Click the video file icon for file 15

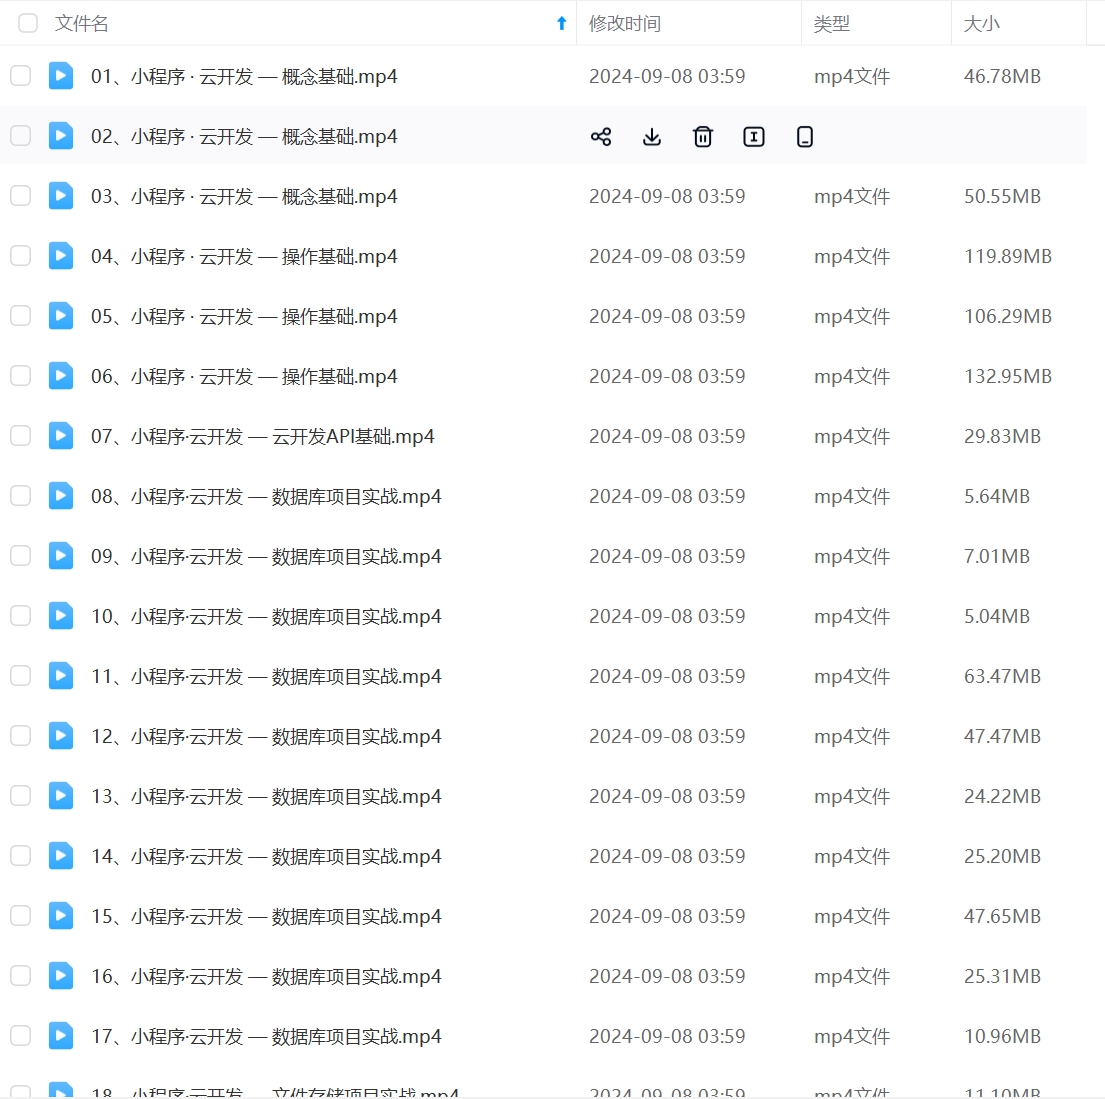click(61, 916)
